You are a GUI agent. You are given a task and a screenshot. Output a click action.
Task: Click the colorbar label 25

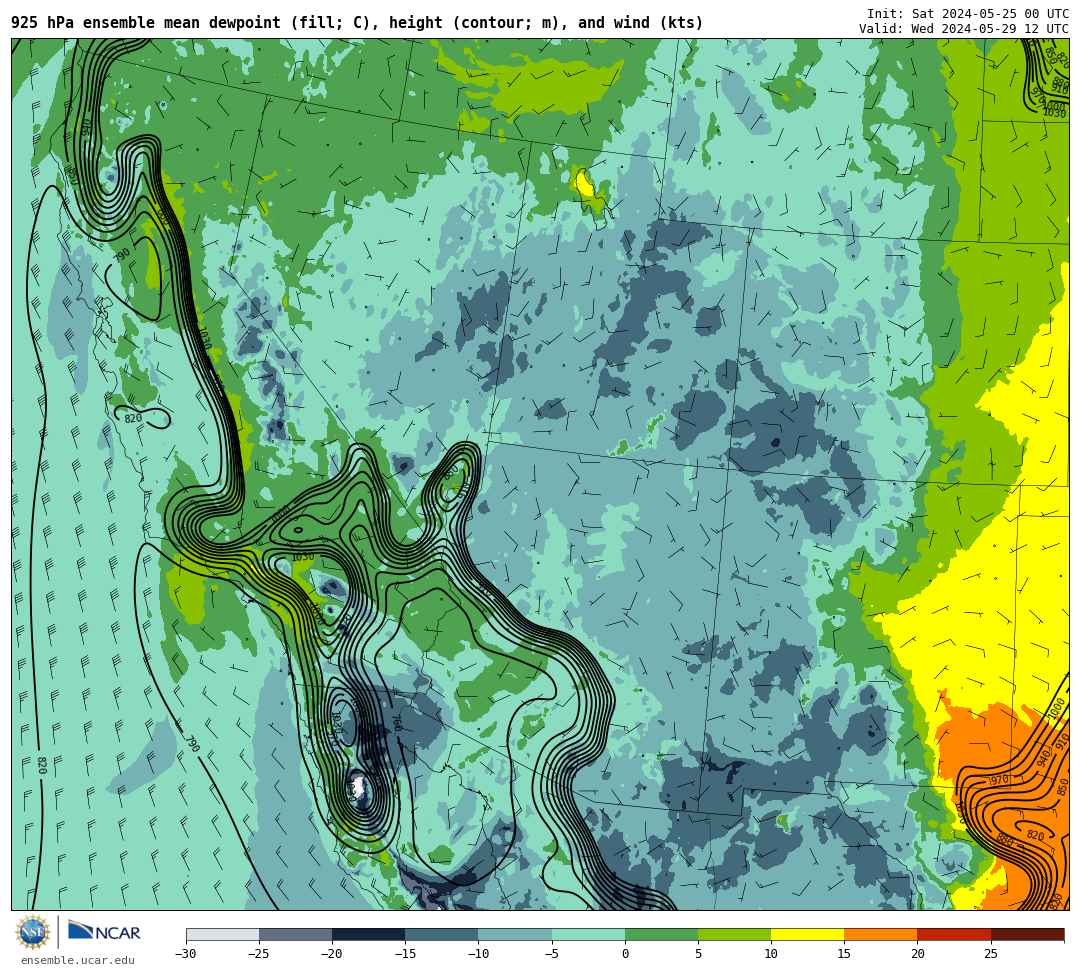click(x=990, y=954)
